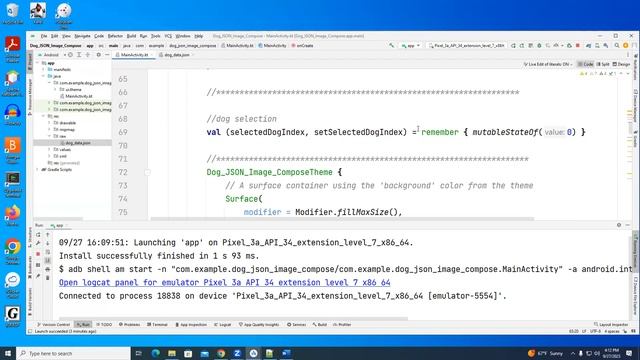Hide the Project tool window panel
The height and width of the screenshot is (360, 640).
[107, 55]
